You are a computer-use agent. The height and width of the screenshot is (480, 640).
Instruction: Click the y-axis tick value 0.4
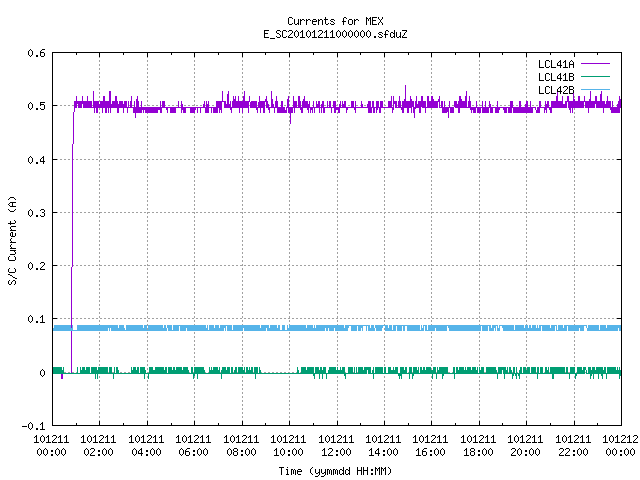36,160
